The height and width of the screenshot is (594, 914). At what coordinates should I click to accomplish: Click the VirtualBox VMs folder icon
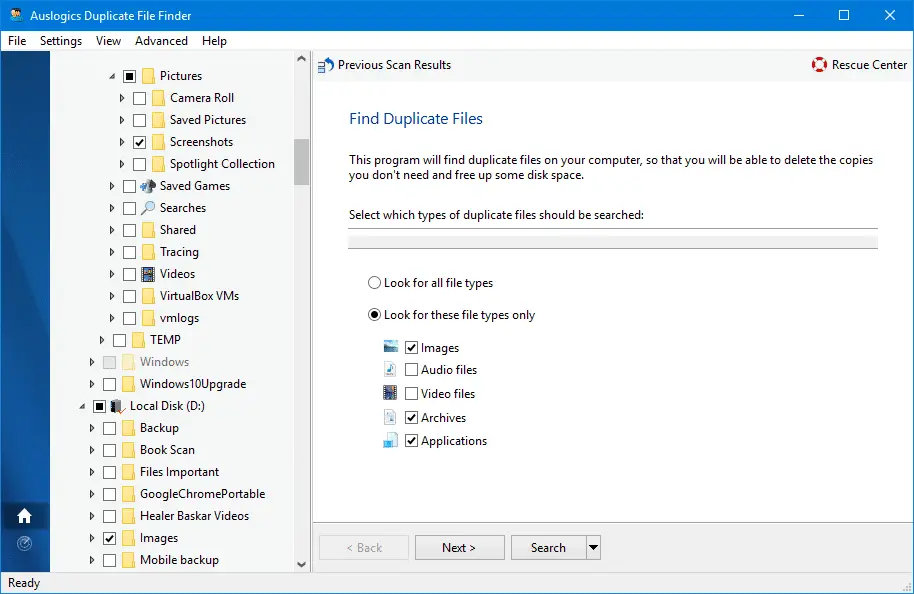(149, 296)
